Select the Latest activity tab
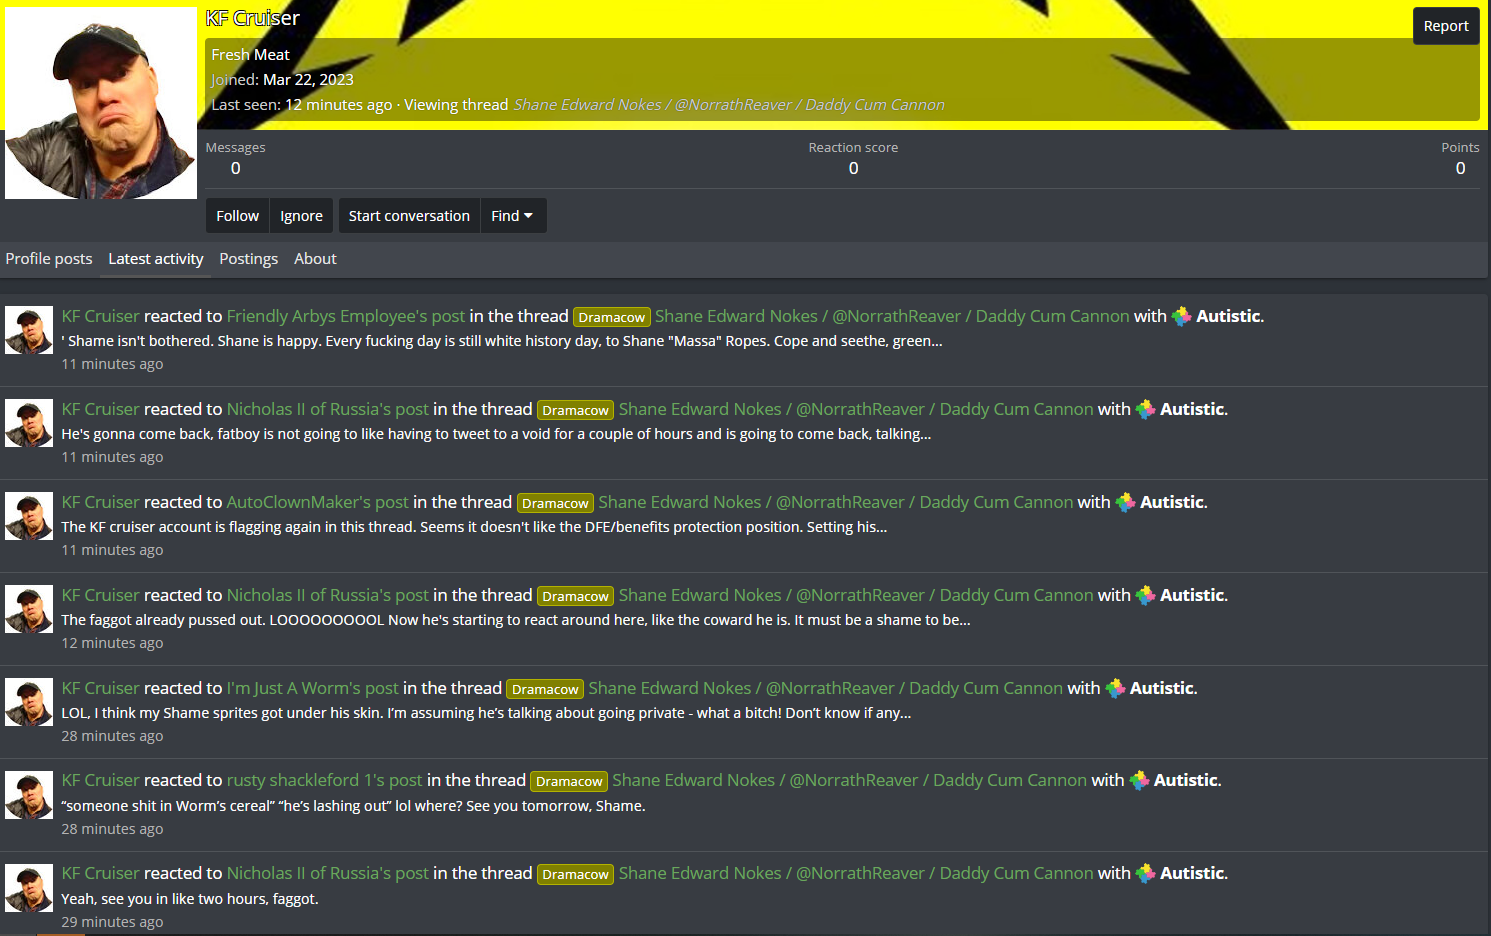Screen dimensions: 1491x936 (x=156, y=259)
